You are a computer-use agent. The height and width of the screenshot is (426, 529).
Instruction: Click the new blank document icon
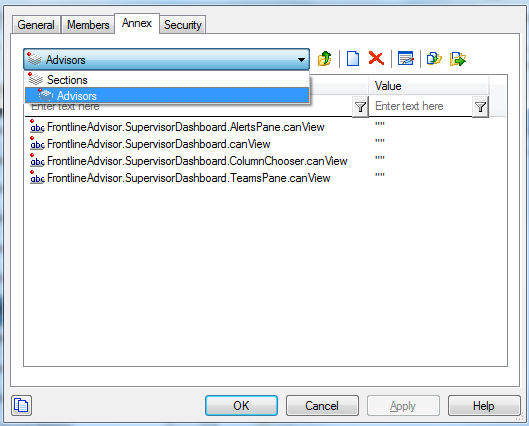[353, 59]
